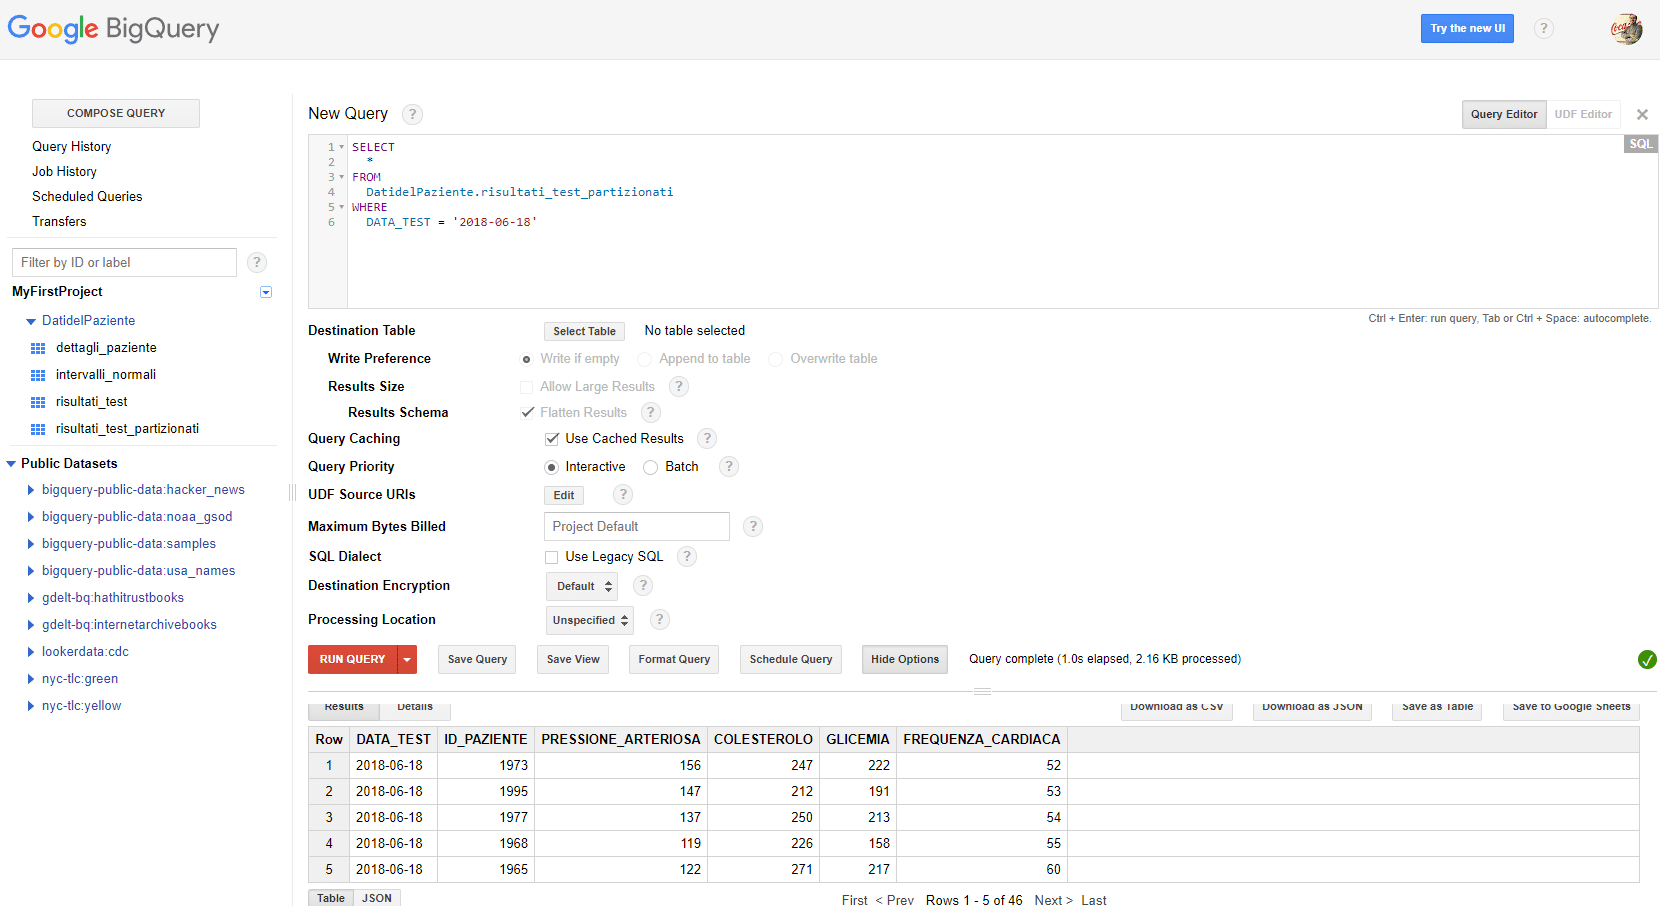Select Batch query priority

click(651, 467)
